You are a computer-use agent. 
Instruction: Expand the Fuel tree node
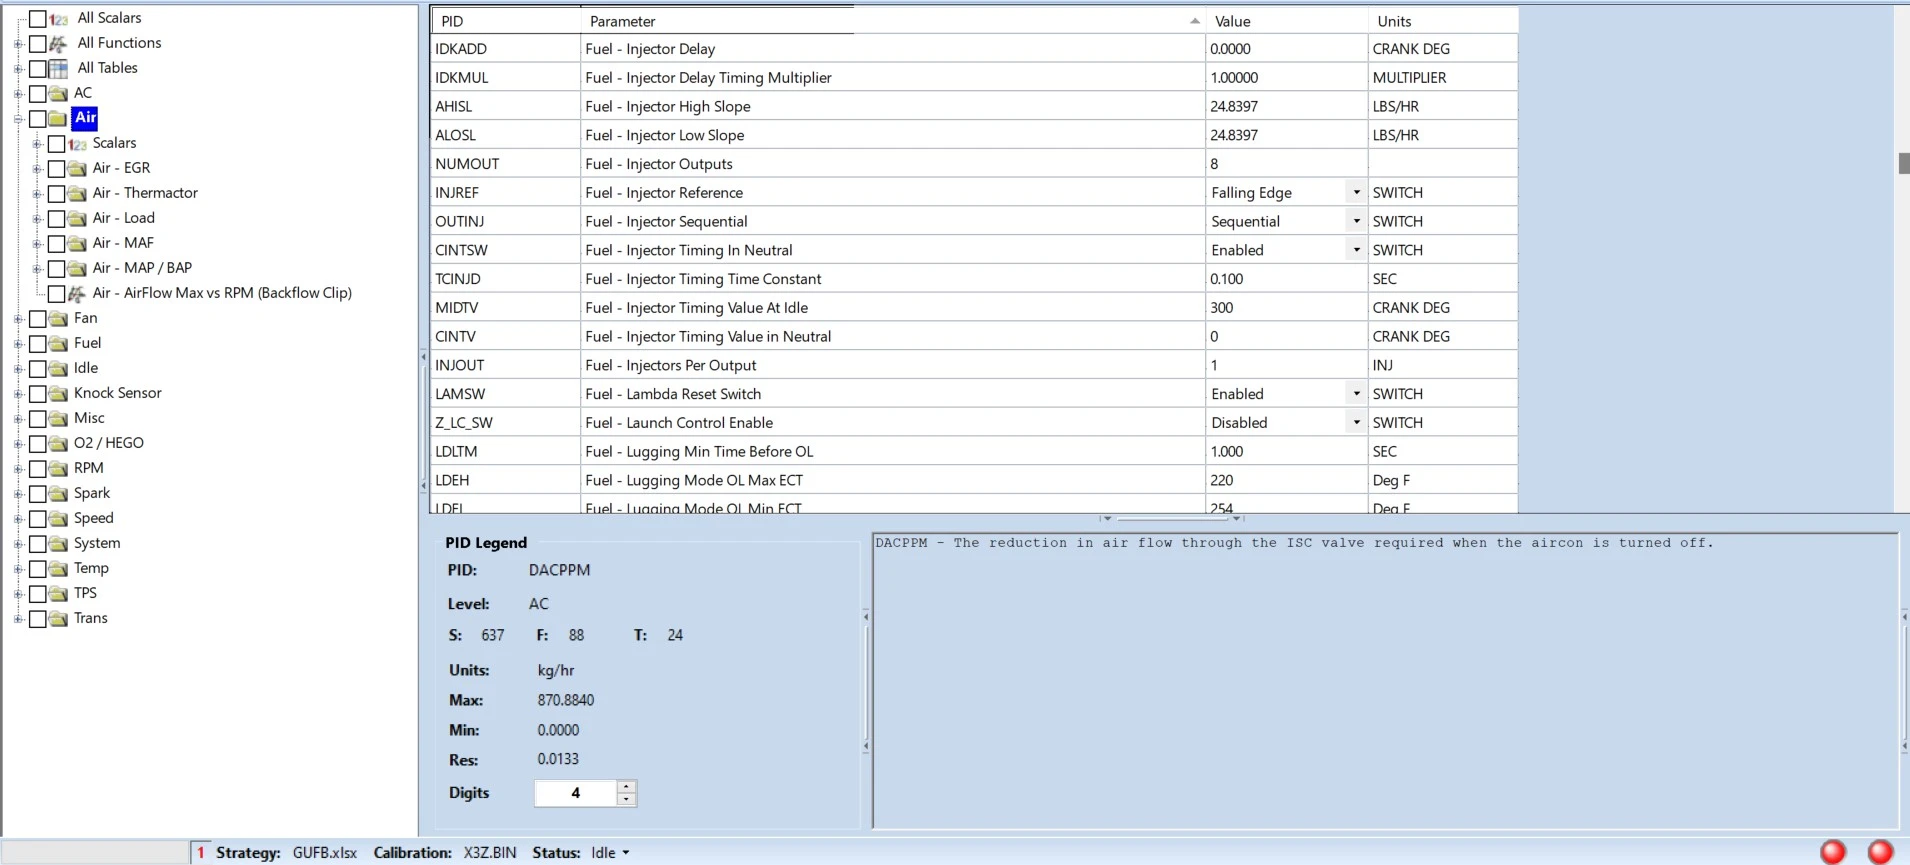click(18, 344)
